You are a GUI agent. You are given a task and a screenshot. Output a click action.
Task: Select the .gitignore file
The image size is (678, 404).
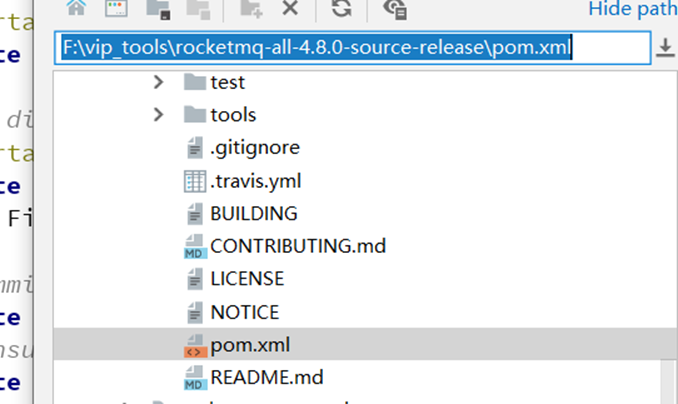pyautogui.click(x=254, y=148)
